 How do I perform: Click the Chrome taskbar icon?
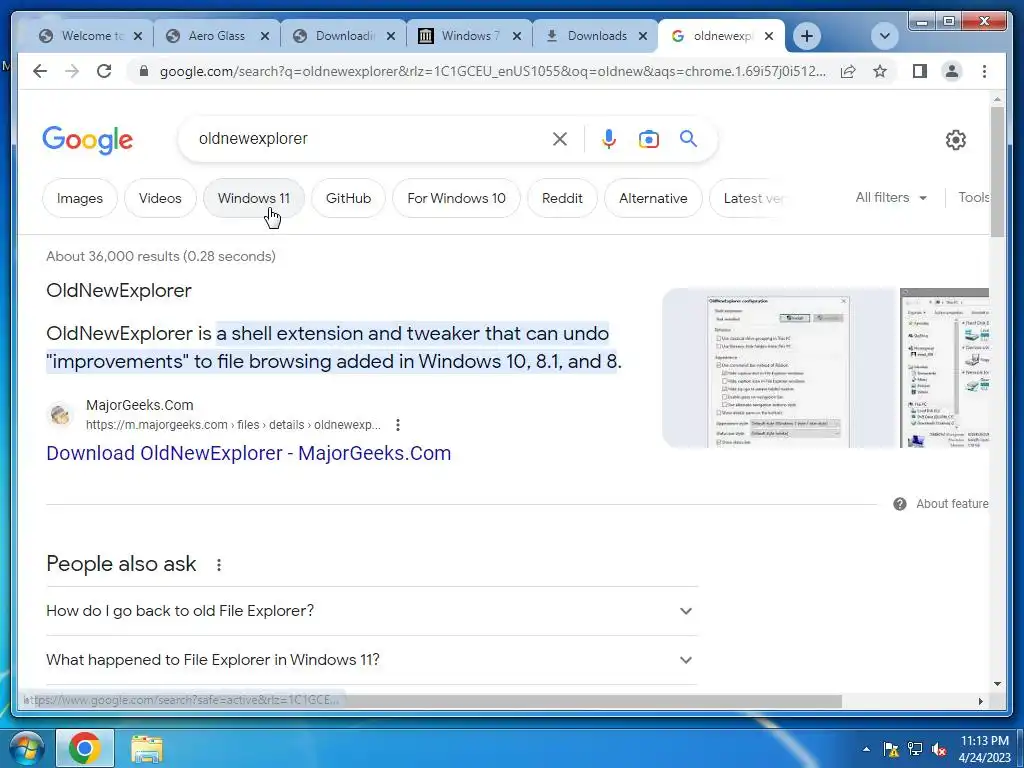85,748
